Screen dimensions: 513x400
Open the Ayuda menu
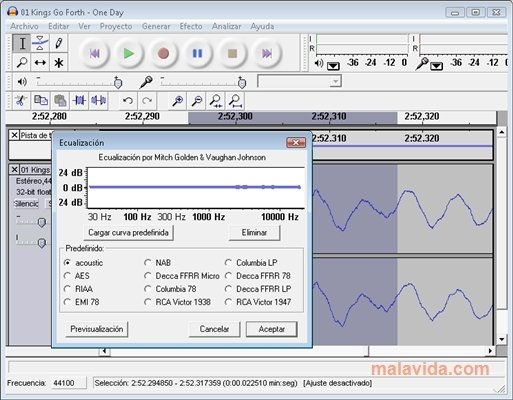click(x=262, y=26)
